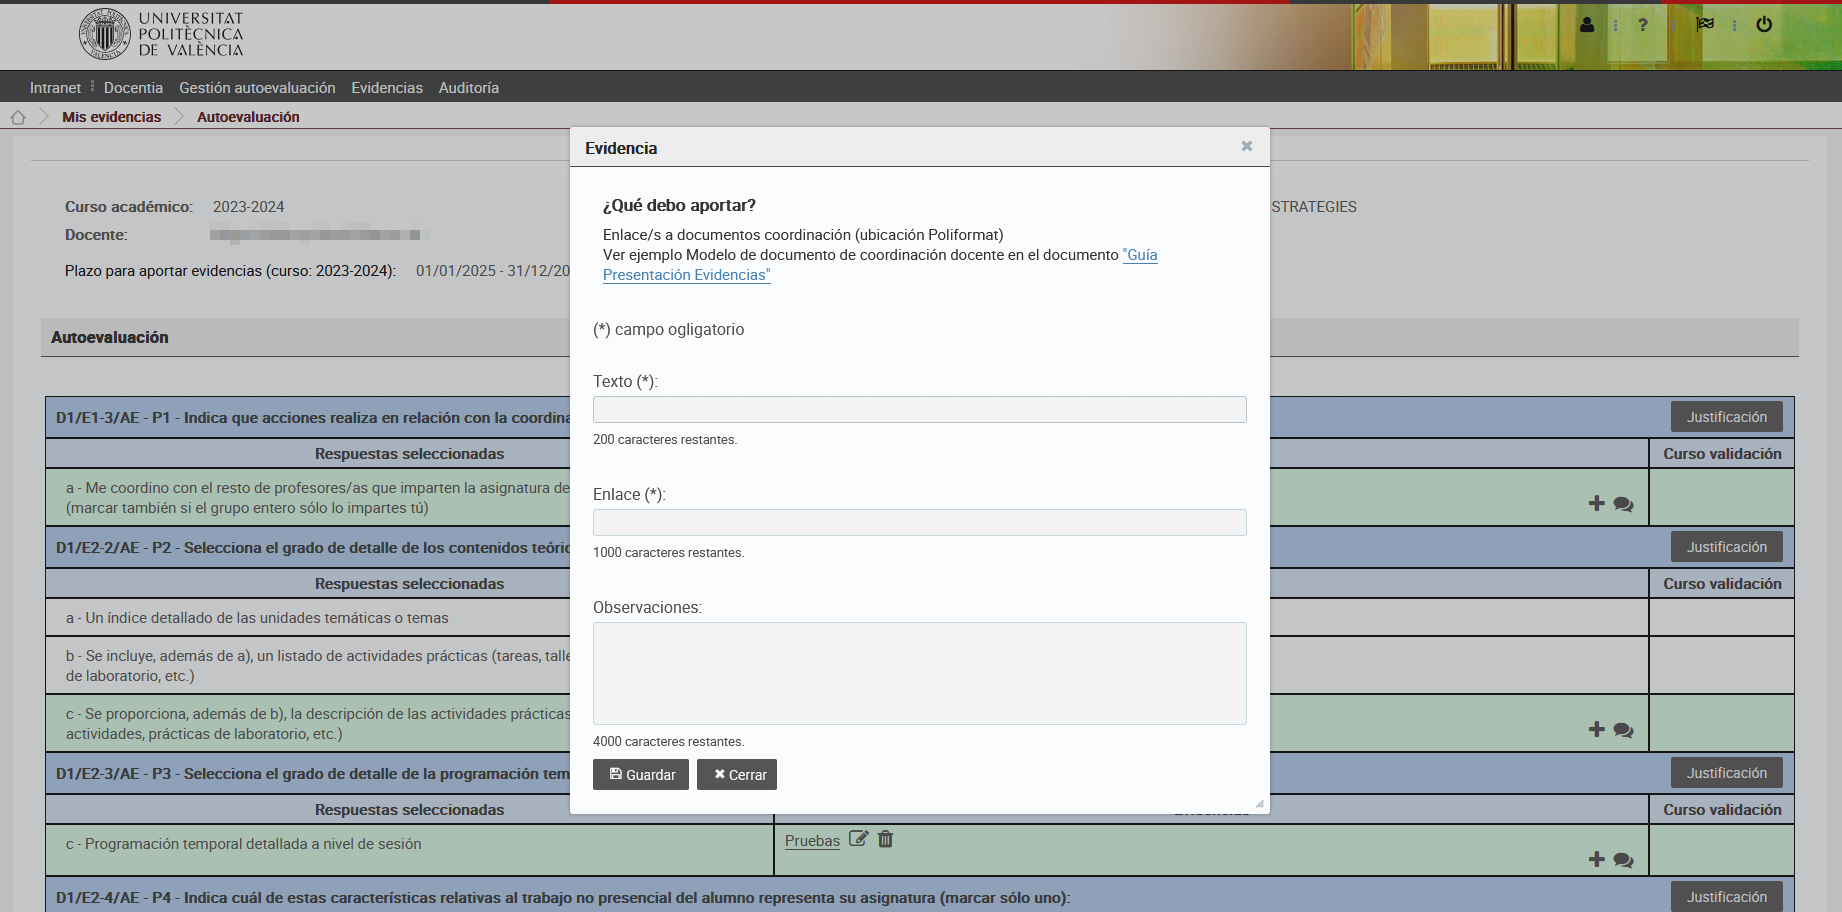Go to home via breadcrumb house icon
The image size is (1842, 912).
tap(18, 117)
